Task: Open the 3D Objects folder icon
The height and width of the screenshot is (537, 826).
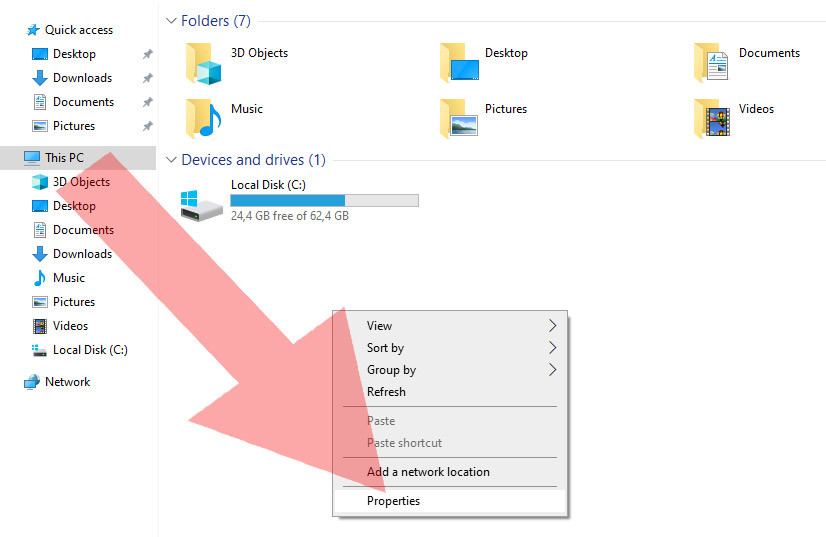Action: coord(204,64)
